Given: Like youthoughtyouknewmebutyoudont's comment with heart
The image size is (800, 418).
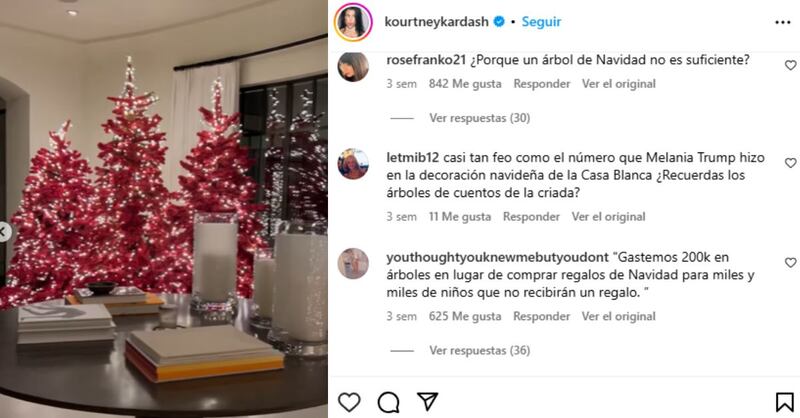Looking at the screenshot, I should pyautogui.click(x=790, y=262).
